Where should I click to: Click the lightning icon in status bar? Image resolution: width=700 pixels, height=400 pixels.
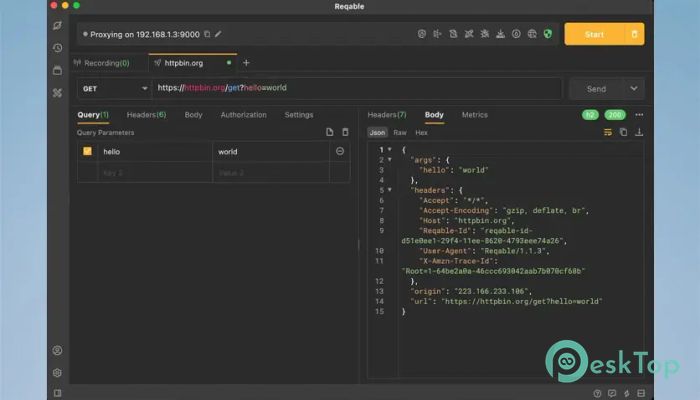click(627, 393)
